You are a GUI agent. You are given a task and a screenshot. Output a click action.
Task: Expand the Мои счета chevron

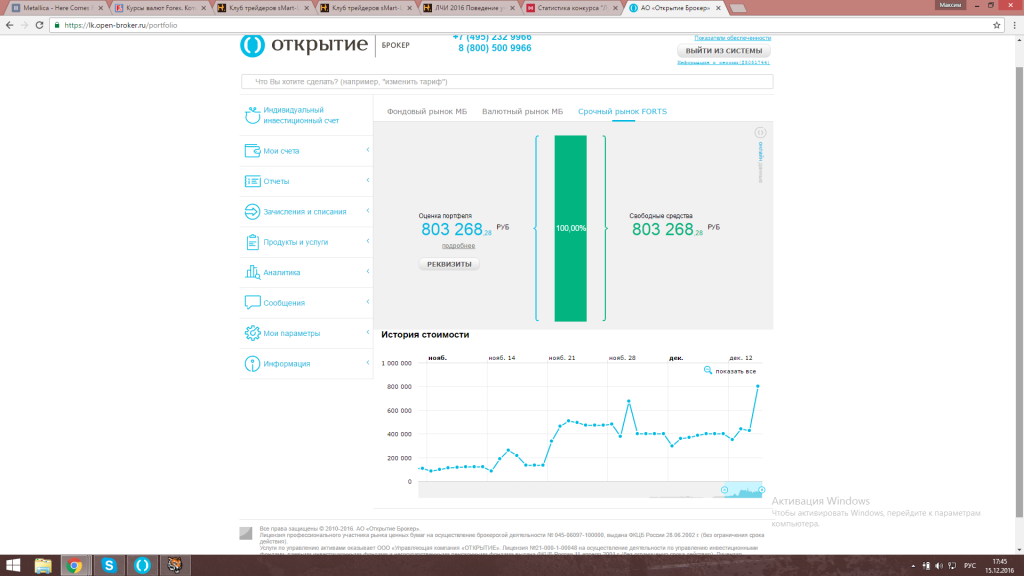(368, 151)
